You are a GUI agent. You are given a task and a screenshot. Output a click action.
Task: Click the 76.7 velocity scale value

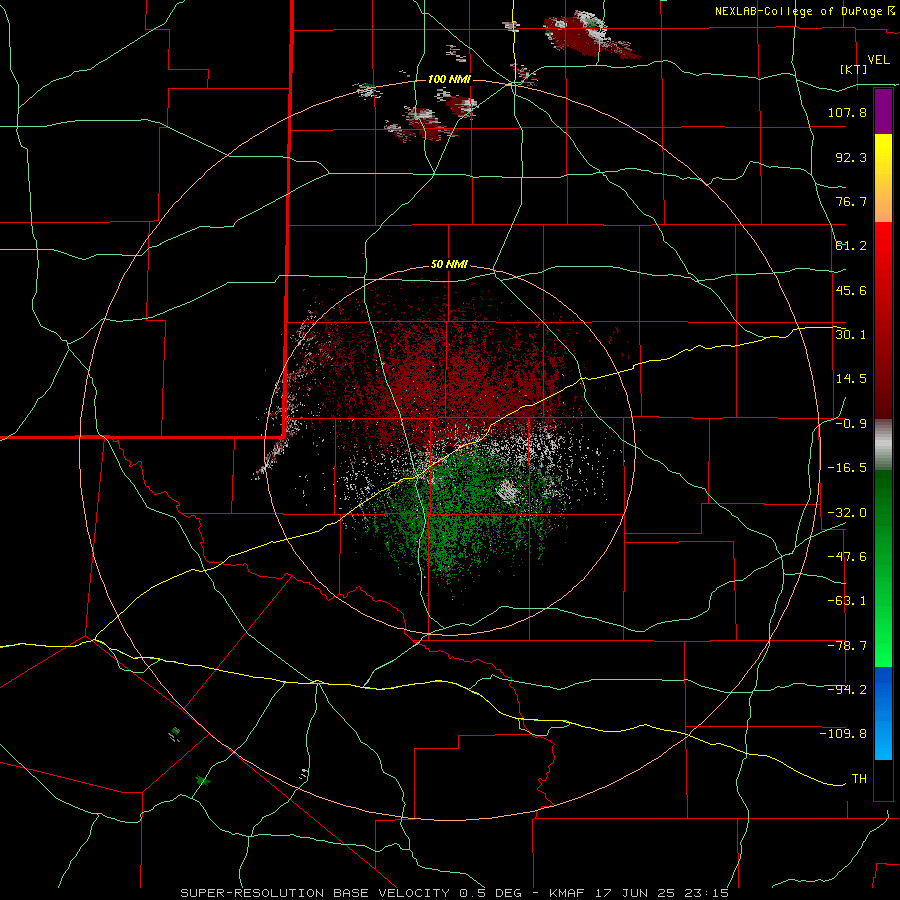pyautogui.click(x=851, y=201)
